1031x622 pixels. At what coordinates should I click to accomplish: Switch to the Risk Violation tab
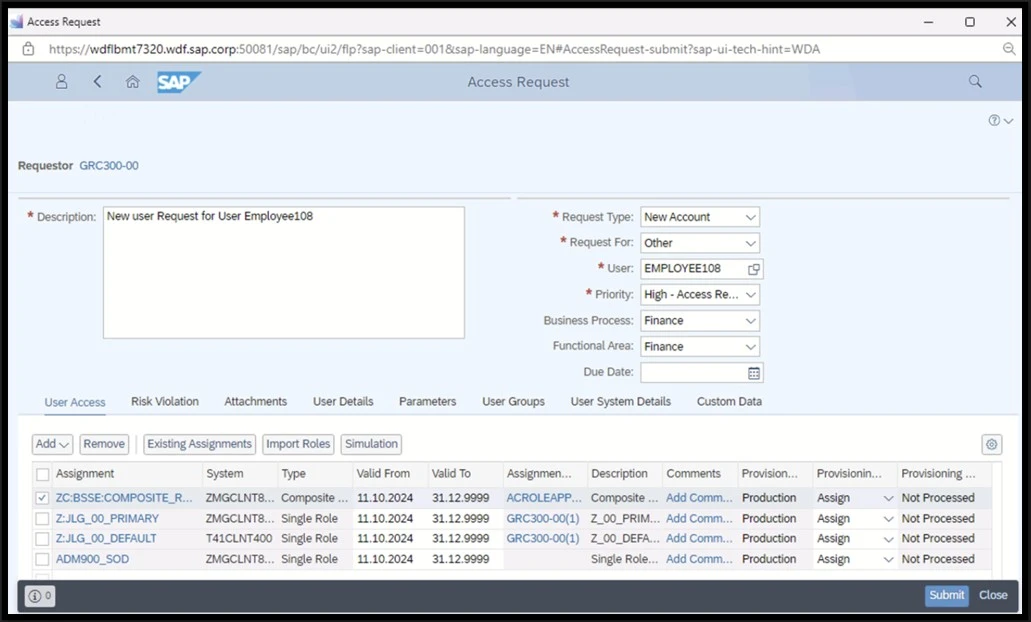coord(164,401)
